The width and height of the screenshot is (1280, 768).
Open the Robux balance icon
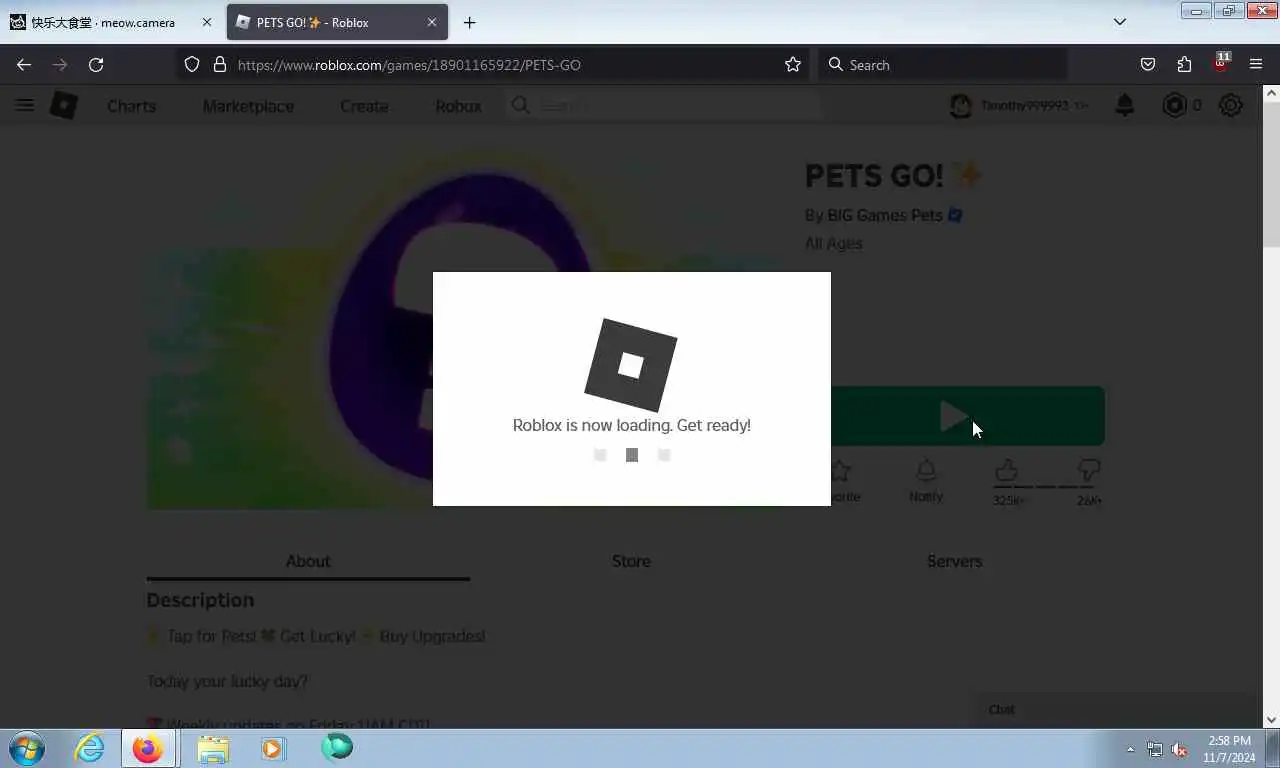[x=1174, y=105]
